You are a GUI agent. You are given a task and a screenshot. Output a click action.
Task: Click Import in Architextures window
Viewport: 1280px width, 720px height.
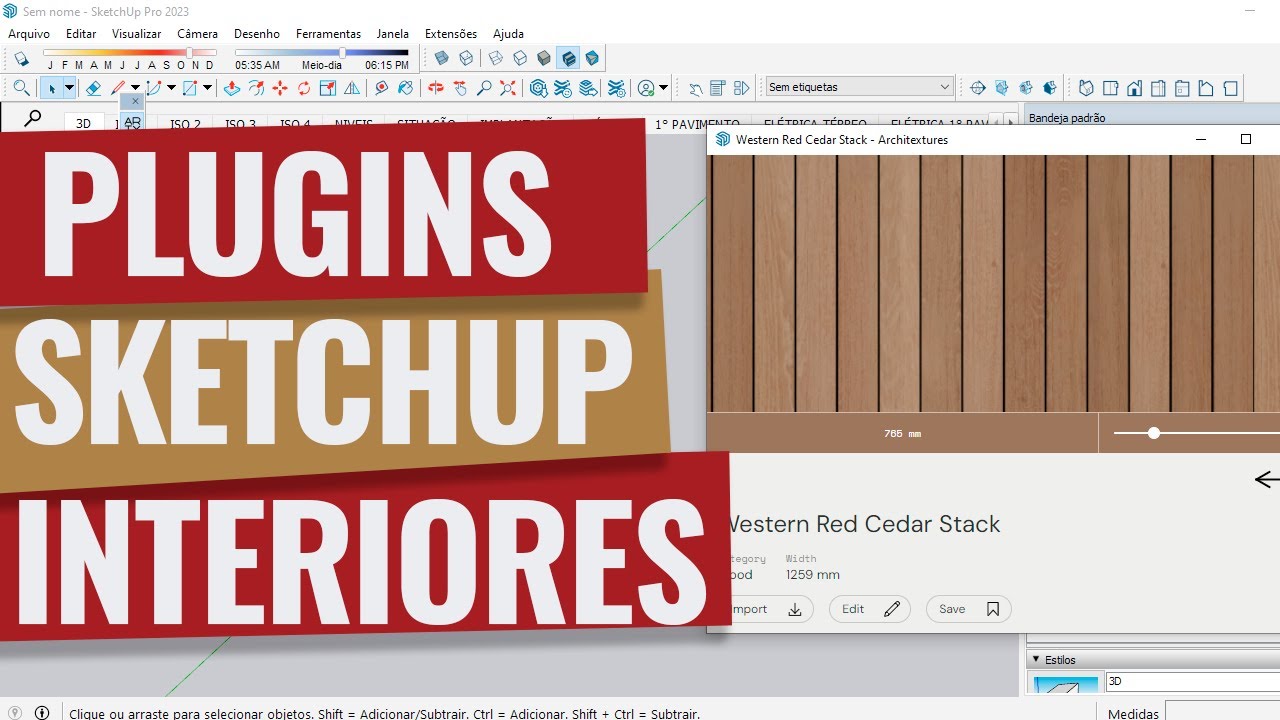[763, 609]
